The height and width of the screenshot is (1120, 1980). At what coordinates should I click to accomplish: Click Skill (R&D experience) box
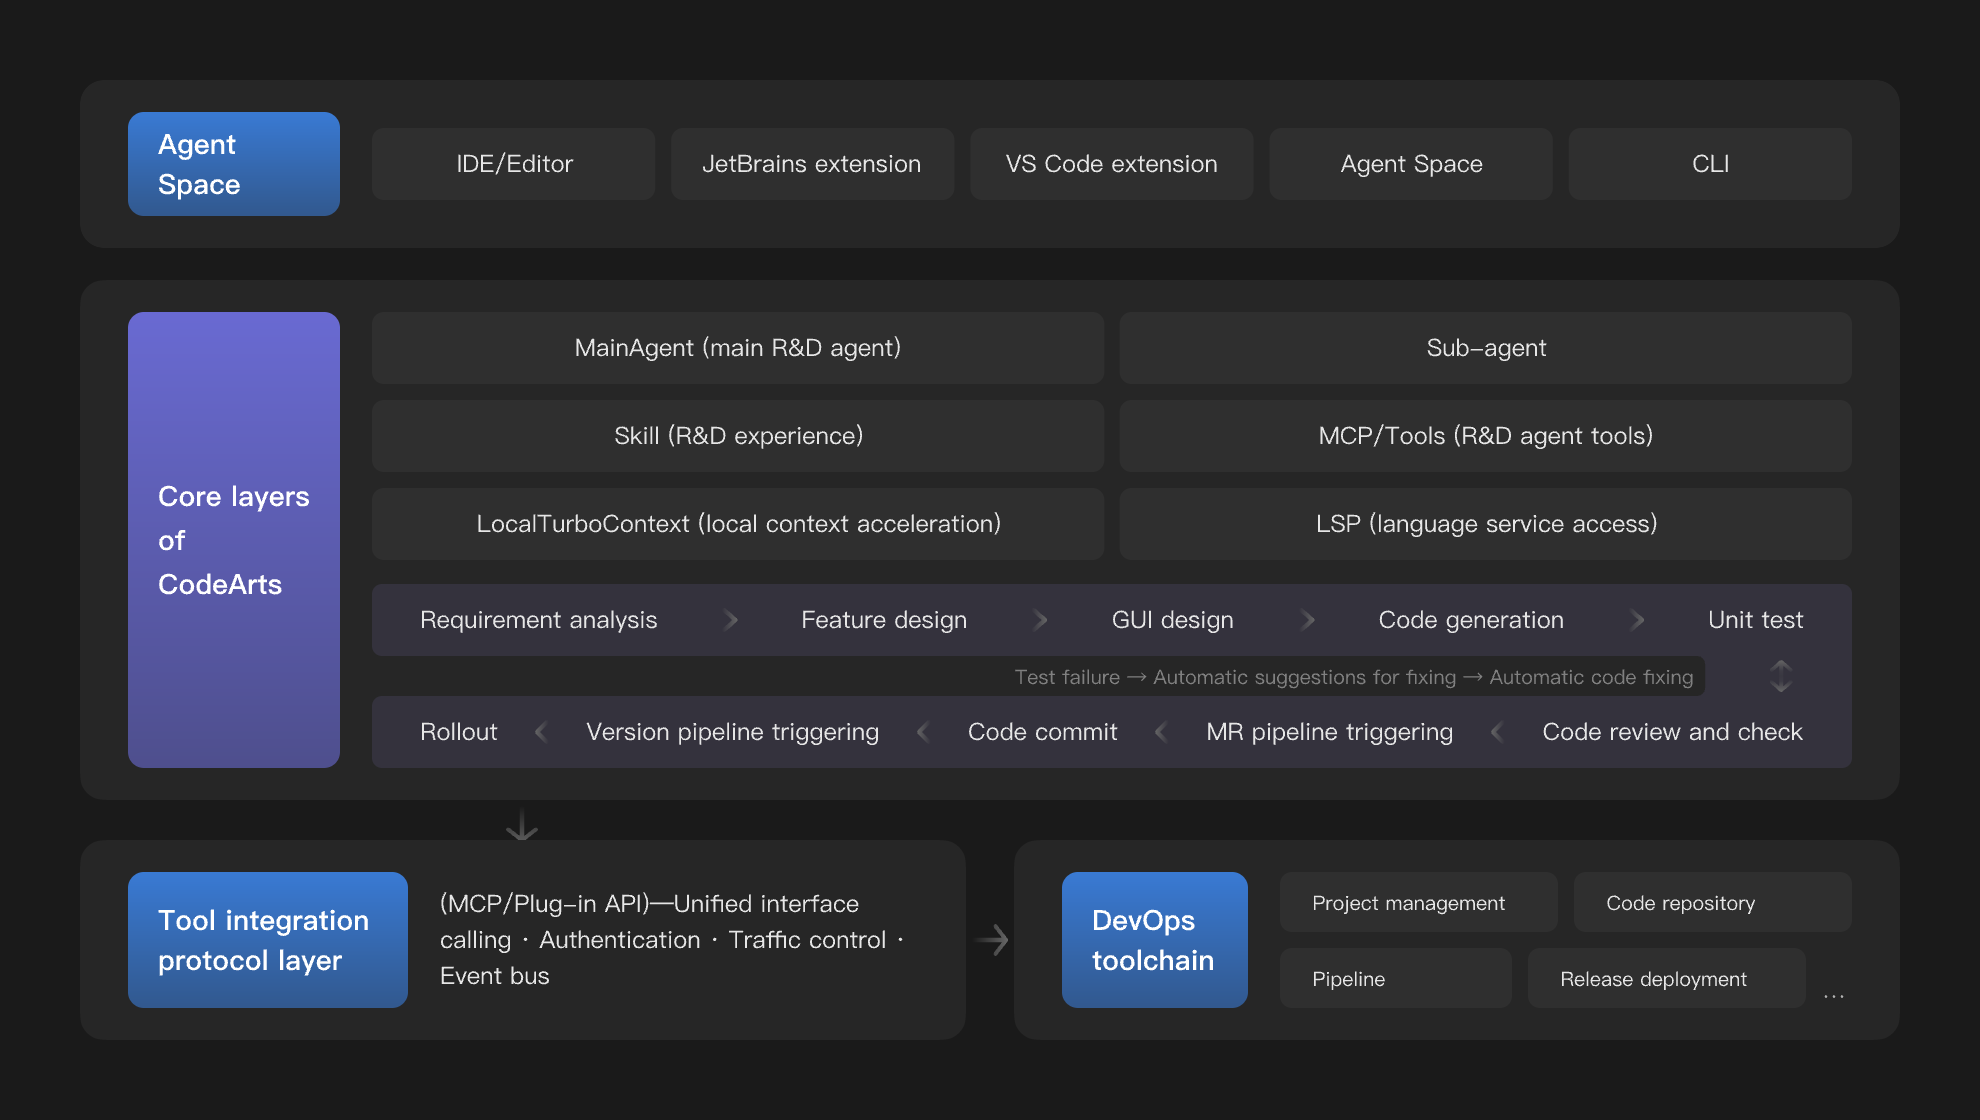[x=738, y=436]
